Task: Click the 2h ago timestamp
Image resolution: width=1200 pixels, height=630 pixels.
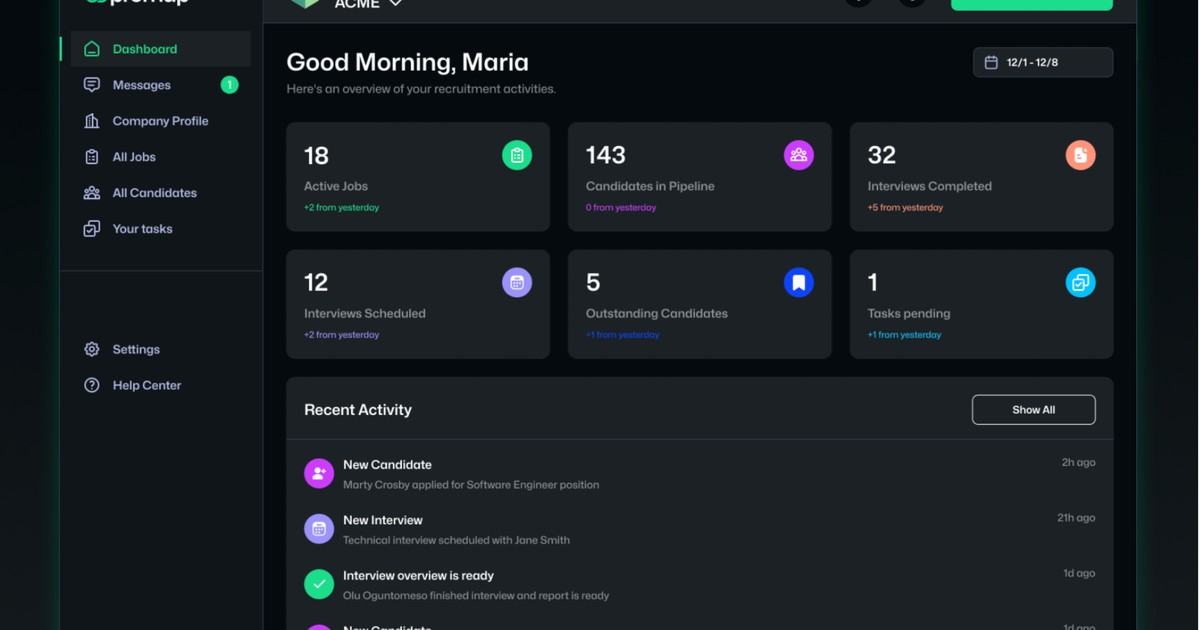Action: click(1079, 463)
